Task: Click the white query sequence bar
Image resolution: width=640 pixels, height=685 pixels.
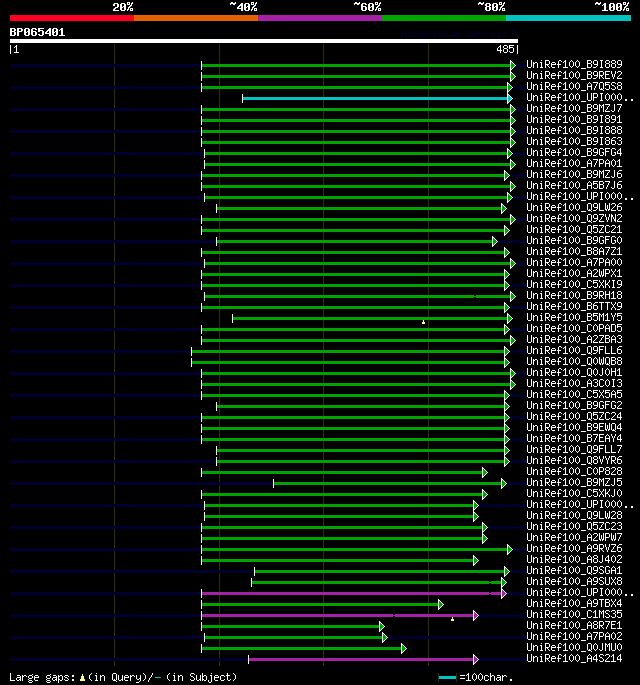Action: 263,41
